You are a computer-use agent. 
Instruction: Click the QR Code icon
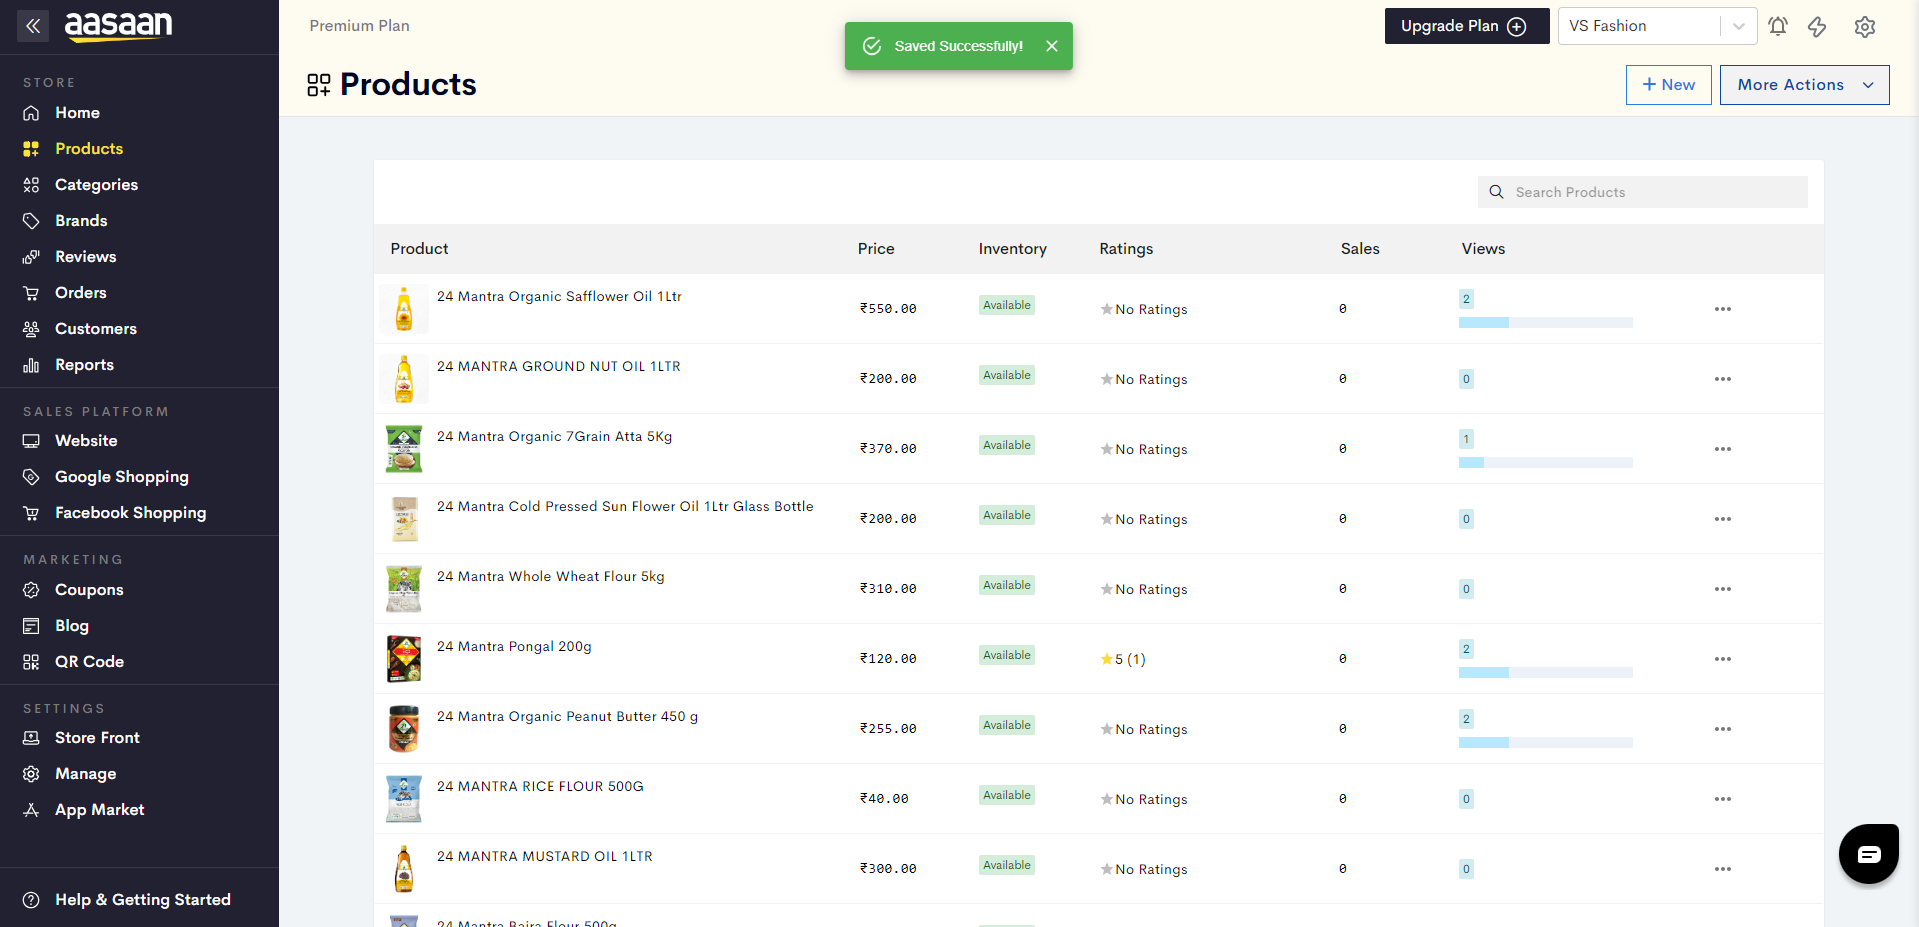(31, 662)
